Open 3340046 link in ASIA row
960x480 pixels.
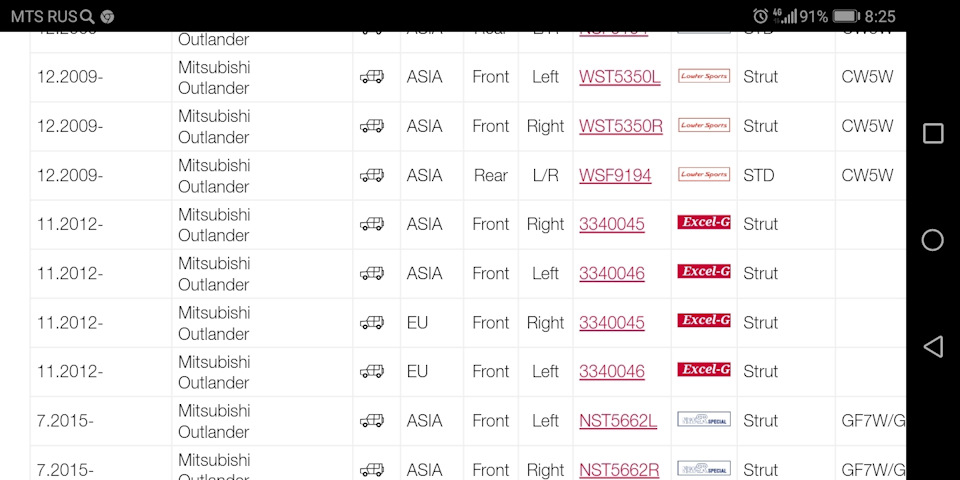[x=612, y=273]
